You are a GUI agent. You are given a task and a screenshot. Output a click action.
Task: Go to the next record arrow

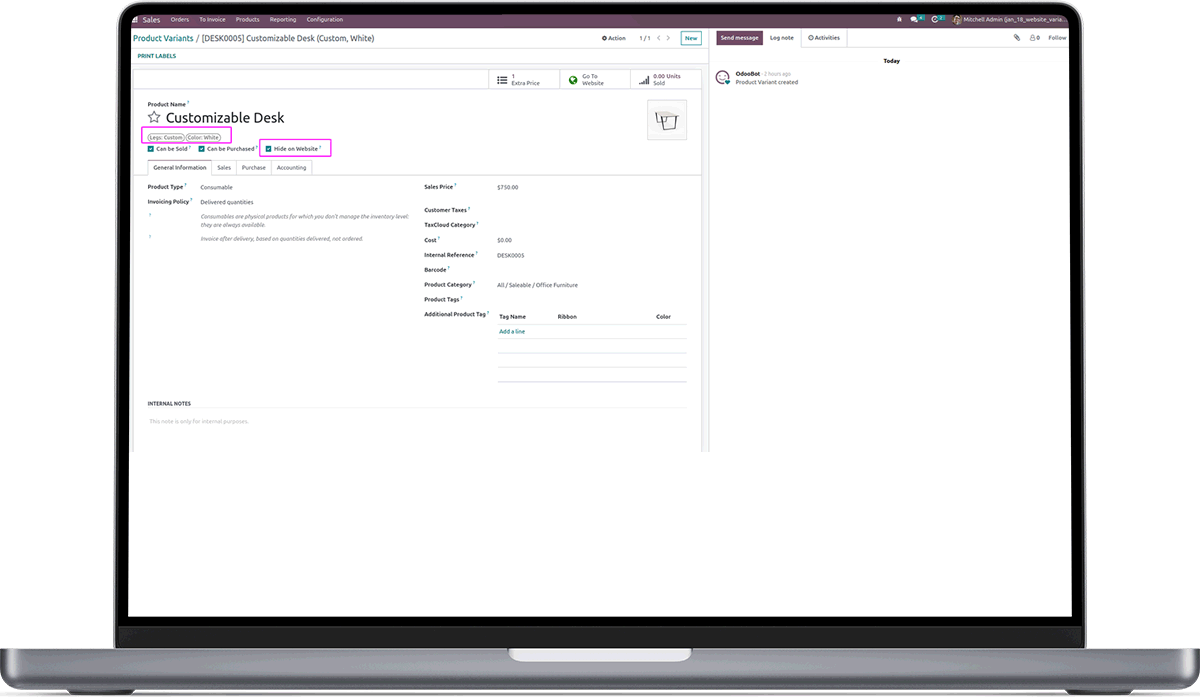click(669, 38)
